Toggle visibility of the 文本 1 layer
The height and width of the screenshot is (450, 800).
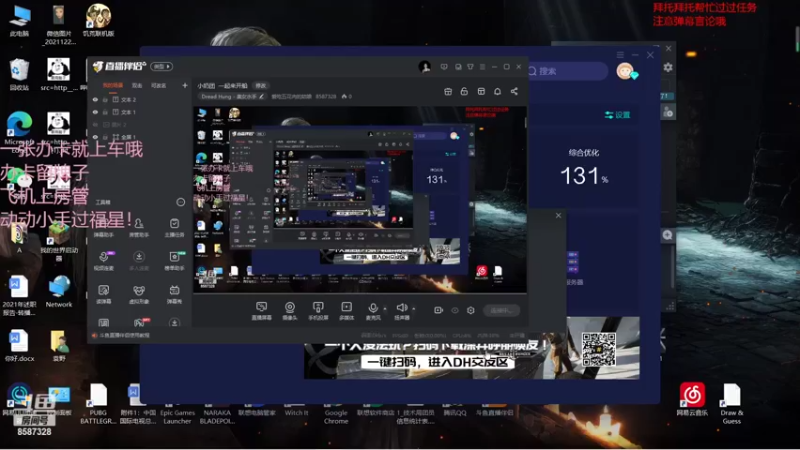pos(95,112)
